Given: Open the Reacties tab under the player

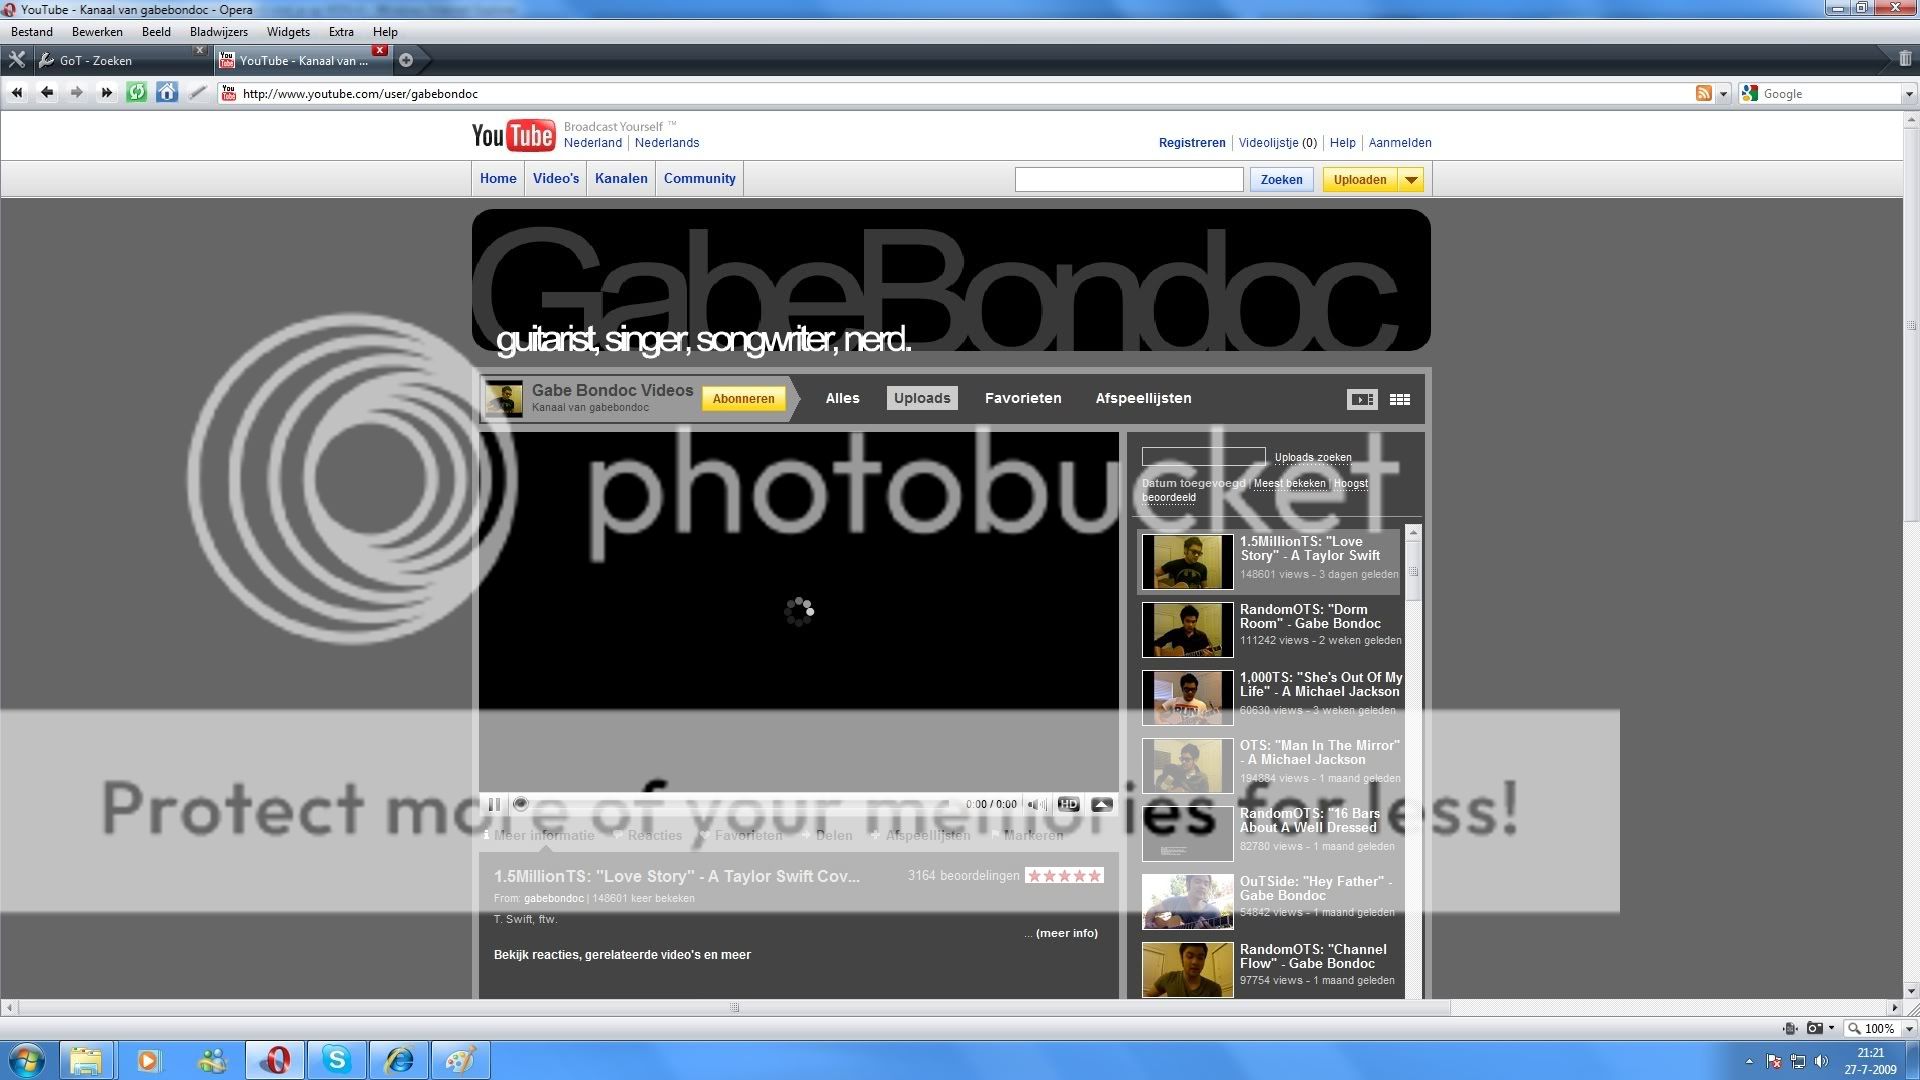Looking at the screenshot, I should click(654, 836).
